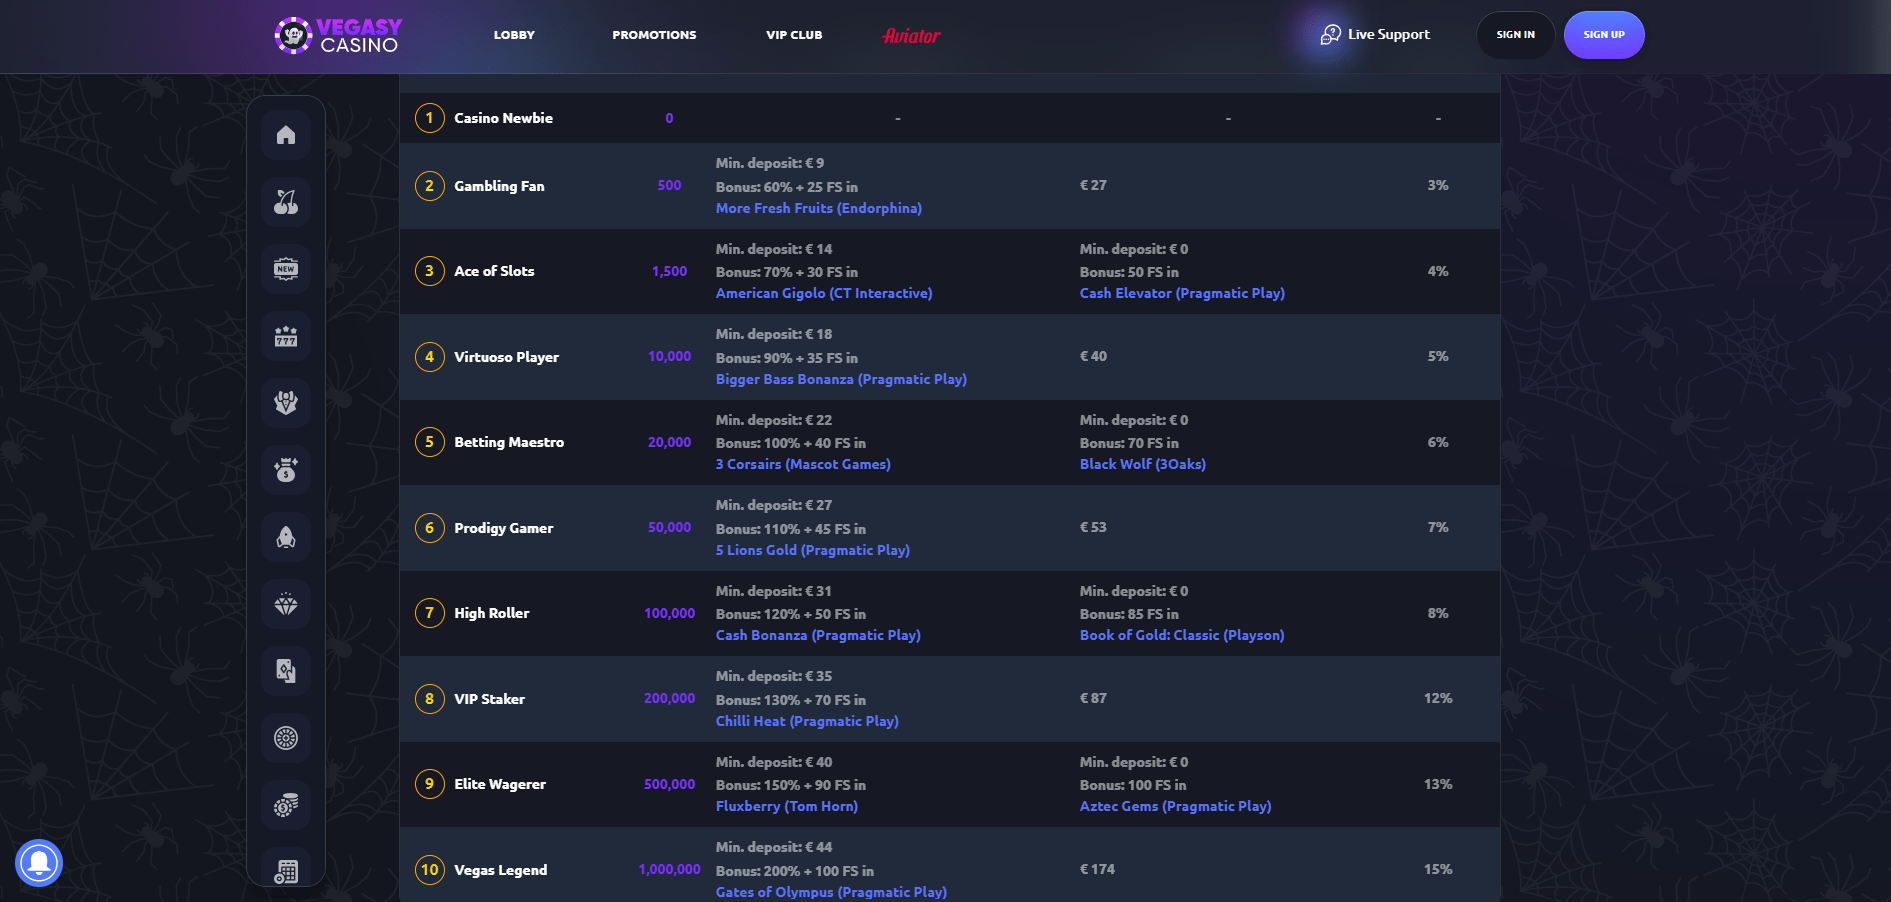Open the VIP Club menu item
The image size is (1891, 902).
click(x=794, y=35)
